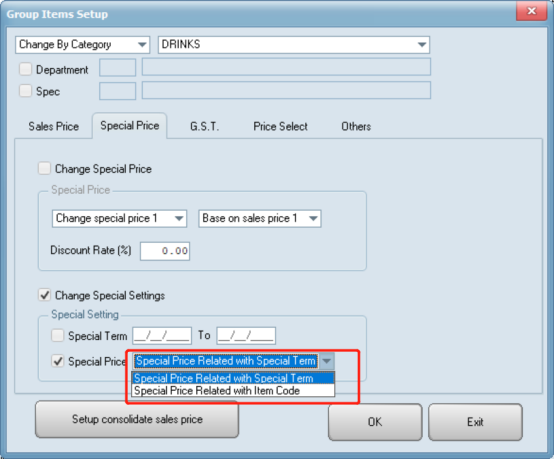
Task: Go to the Price Select tab
Action: click(281, 126)
